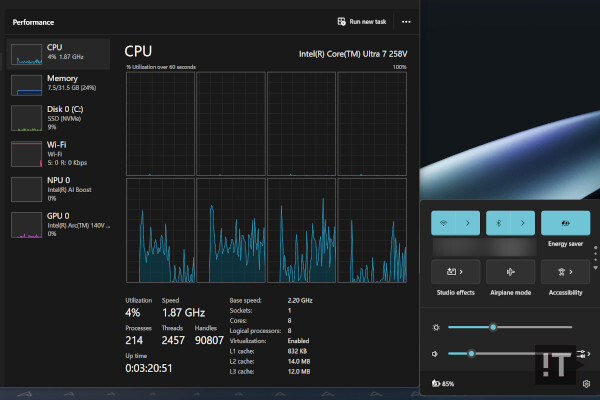
Task: Click the Airplane mode icon
Action: (510, 271)
